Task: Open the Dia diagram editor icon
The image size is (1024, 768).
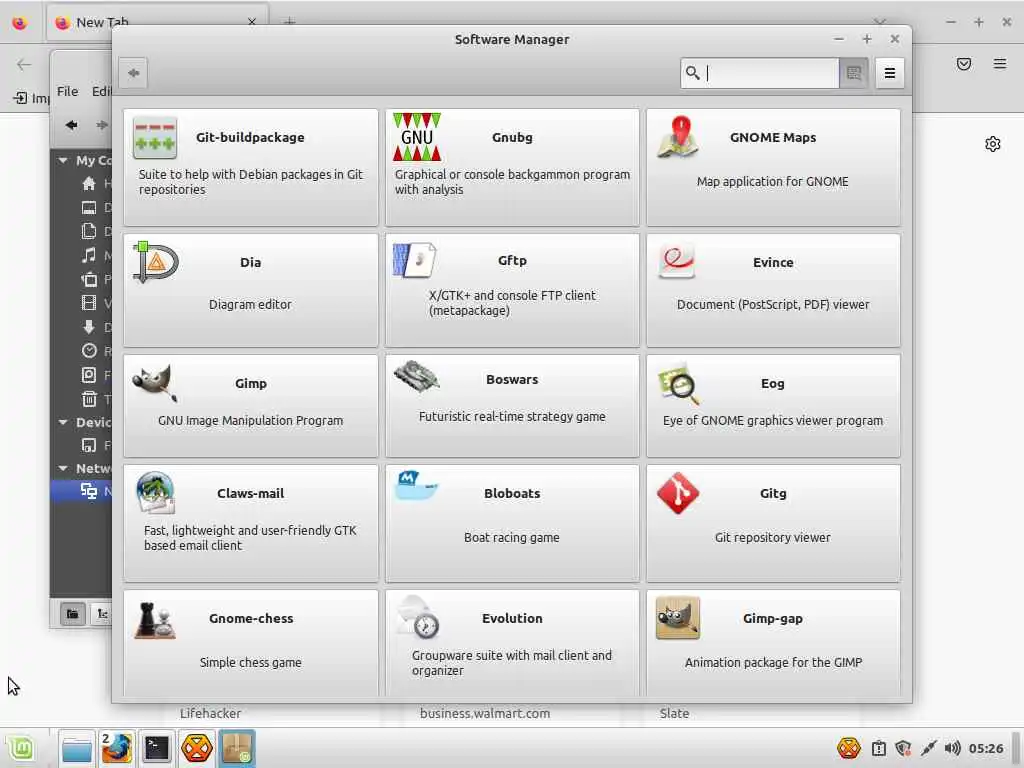Action: [x=155, y=262]
